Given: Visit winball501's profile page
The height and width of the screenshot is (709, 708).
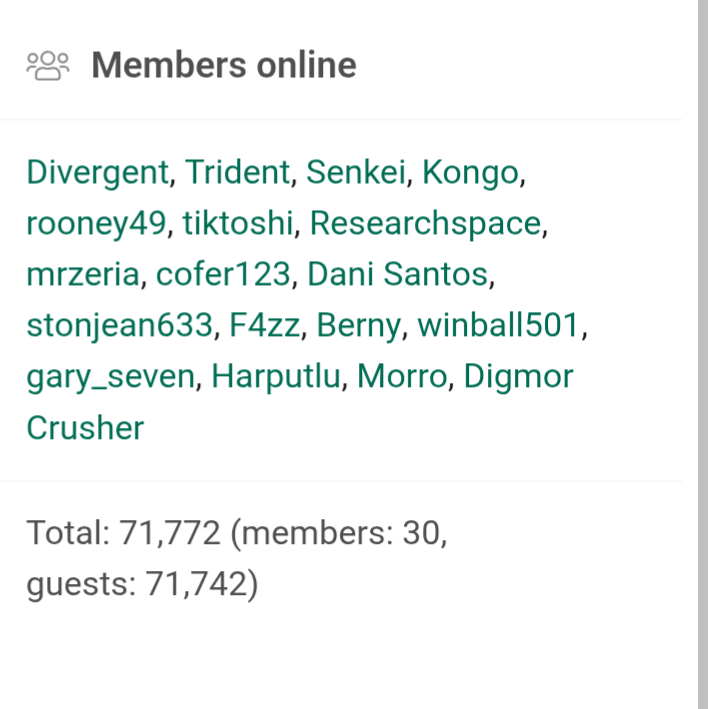Looking at the screenshot, I should coord(498,325).
